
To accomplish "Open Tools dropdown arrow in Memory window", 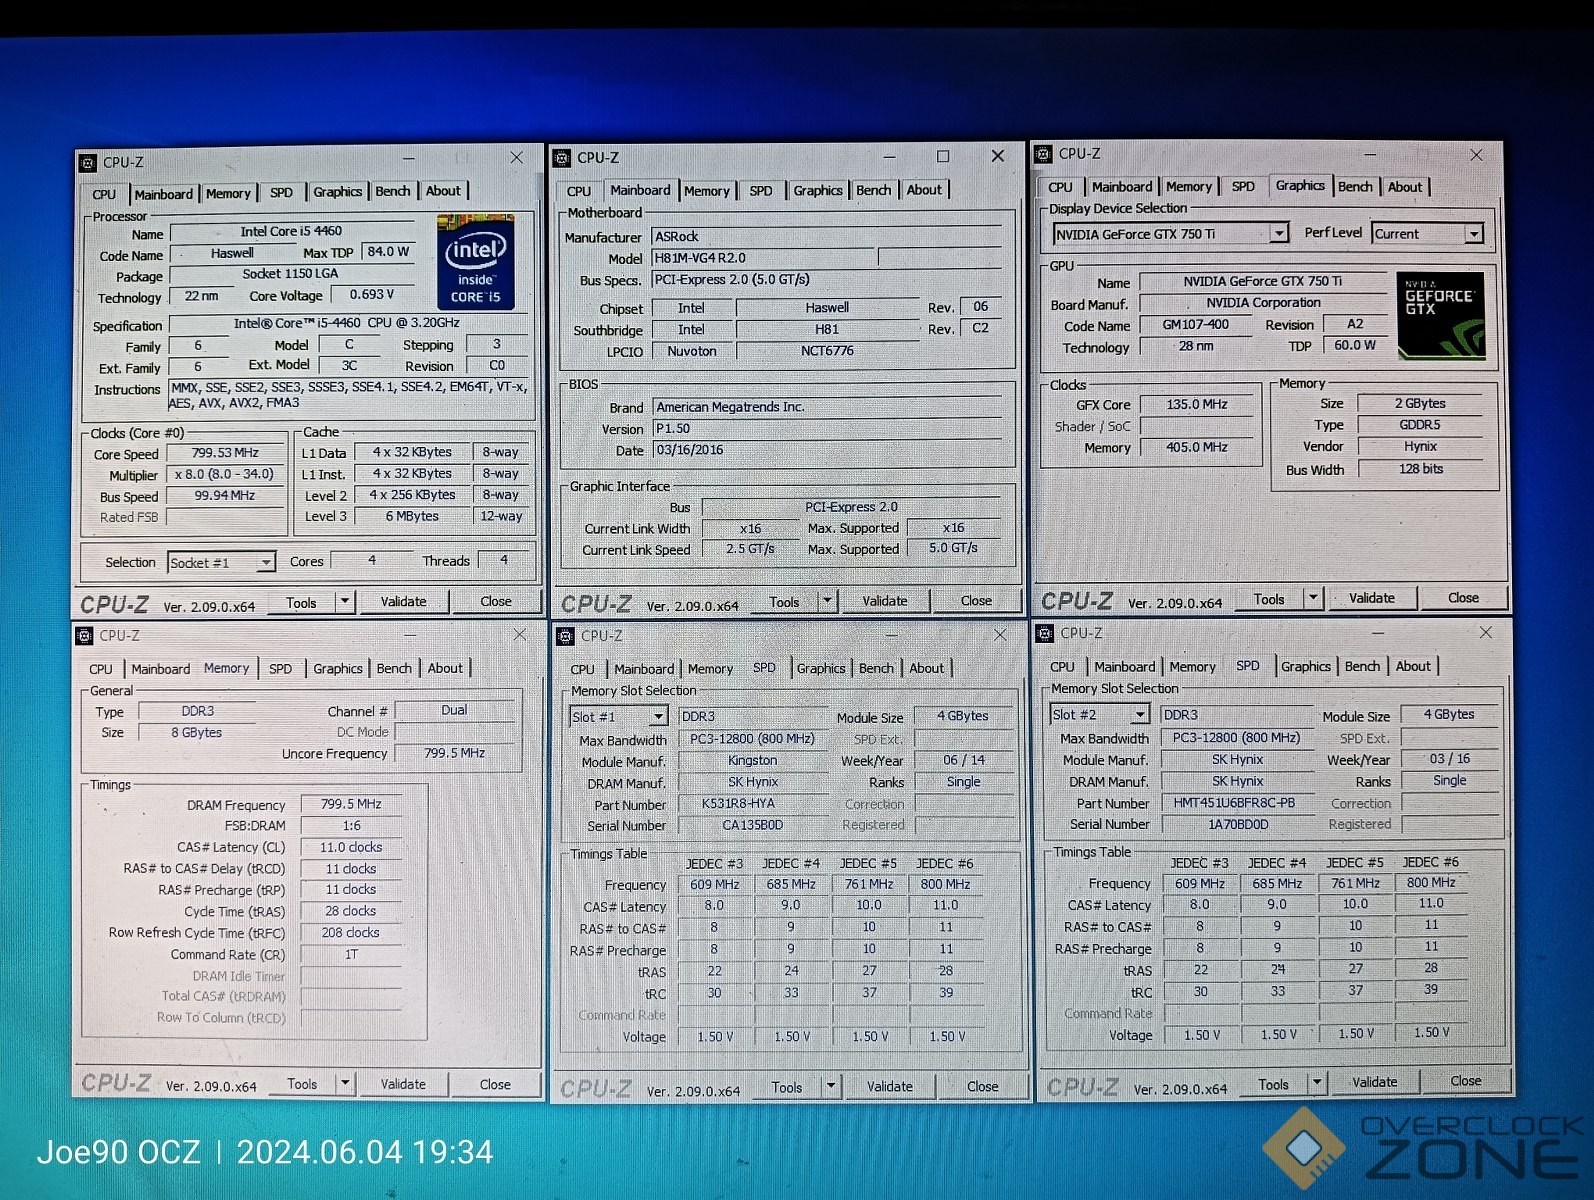I will point(345,1083).
